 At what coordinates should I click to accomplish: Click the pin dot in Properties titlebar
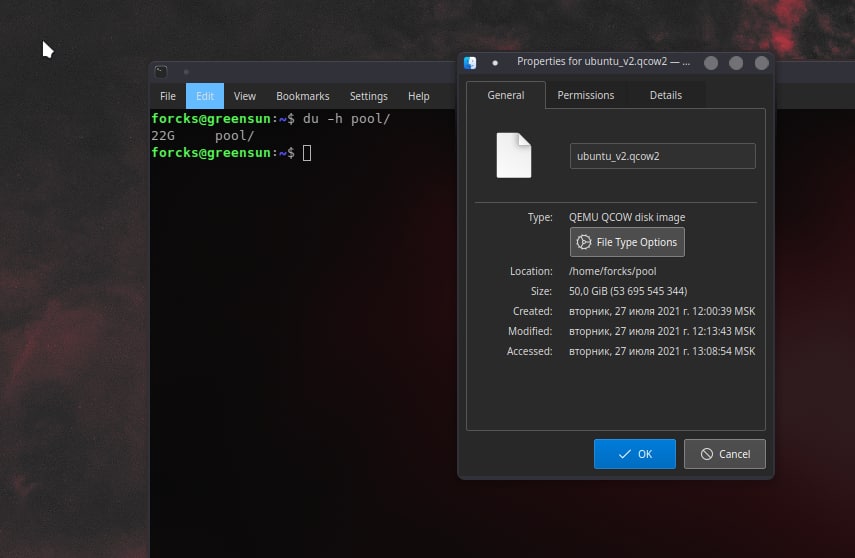(x=495, y=63)
